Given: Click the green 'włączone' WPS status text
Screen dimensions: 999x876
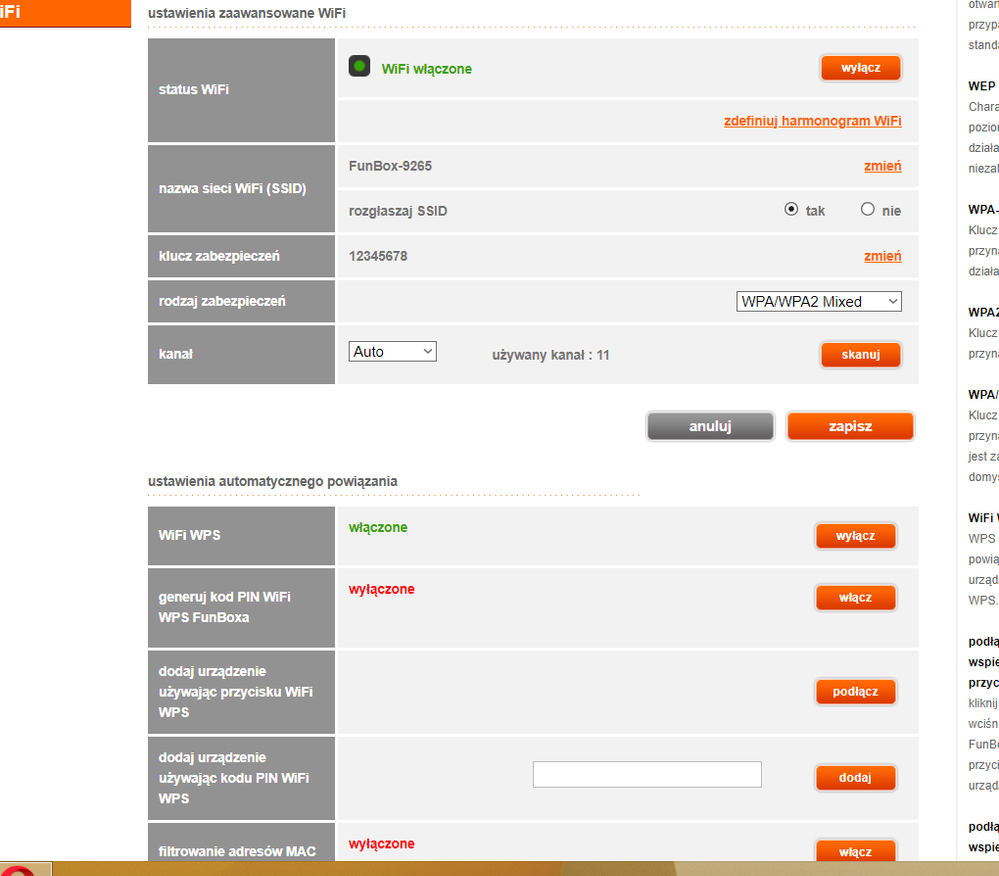Looking at the screenshot, I should click(378, 528).
